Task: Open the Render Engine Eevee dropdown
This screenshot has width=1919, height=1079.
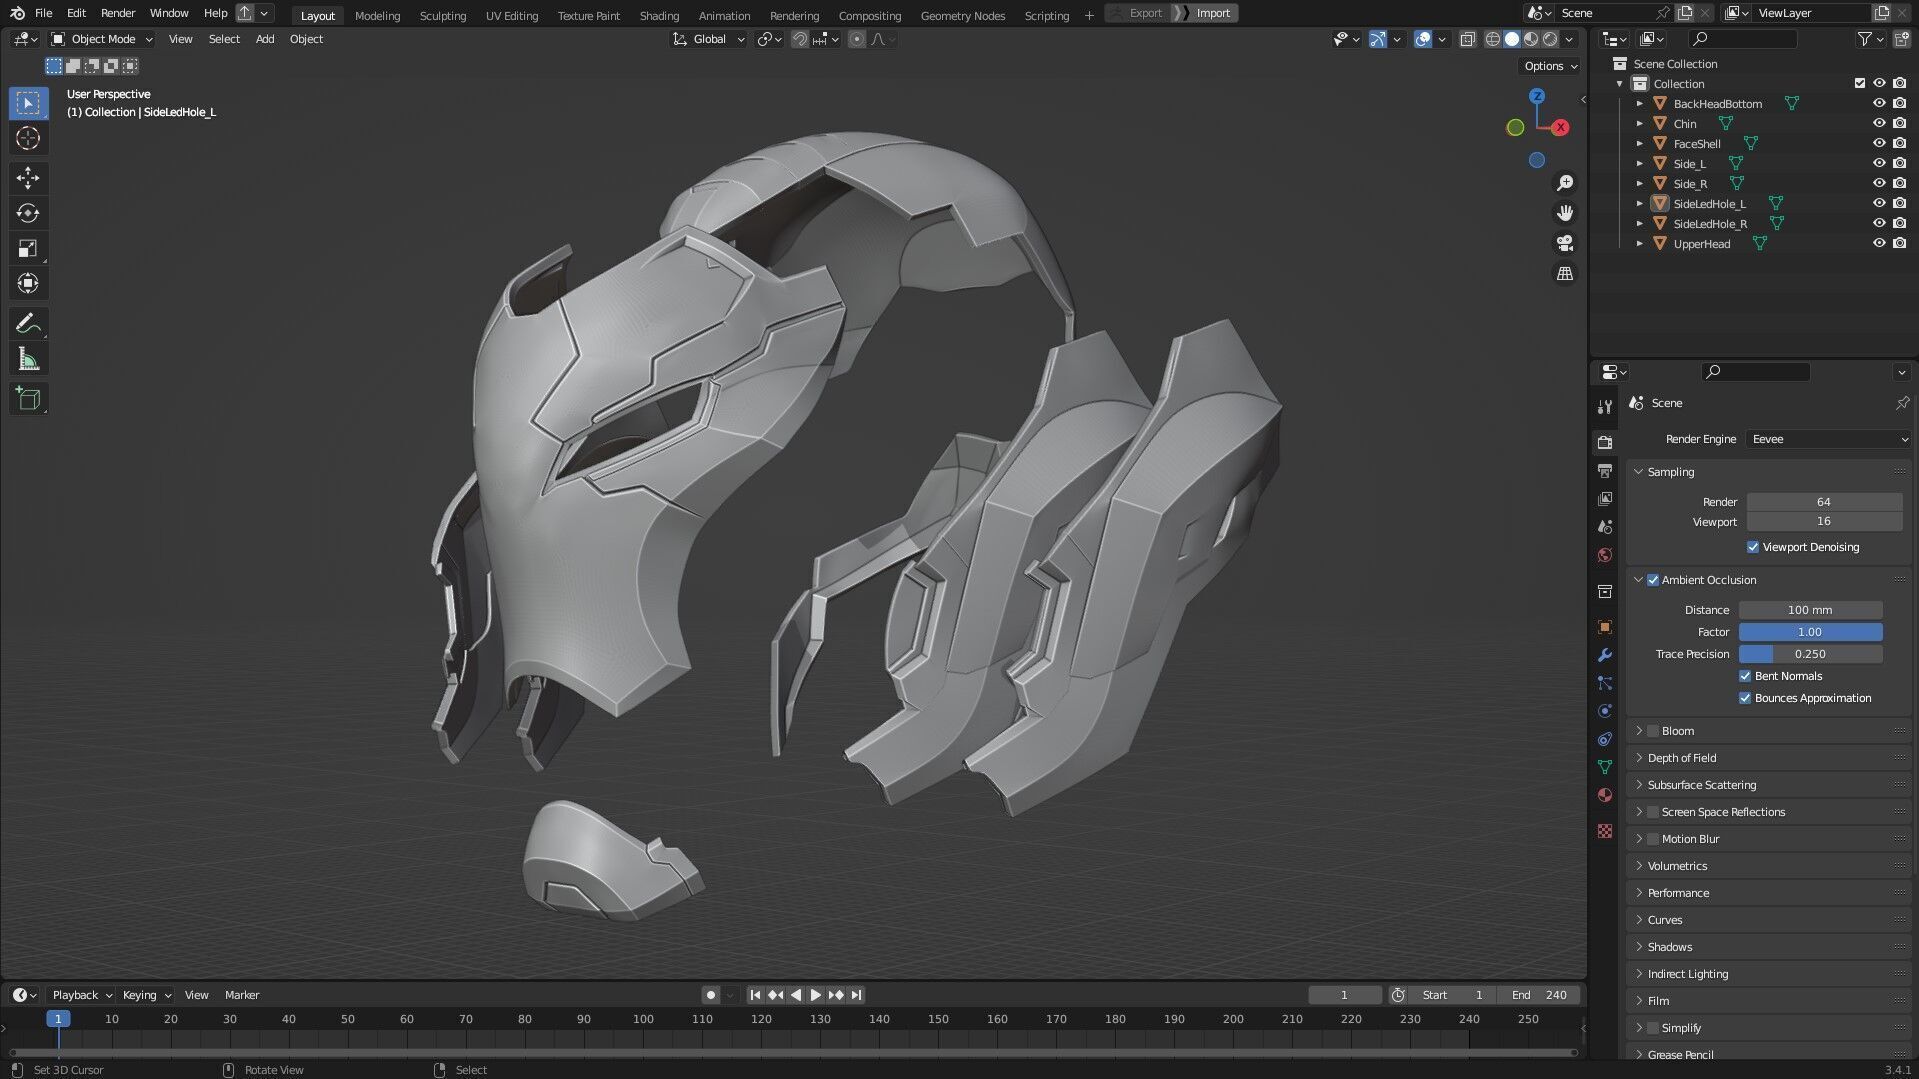Action: click(1829, 439)
